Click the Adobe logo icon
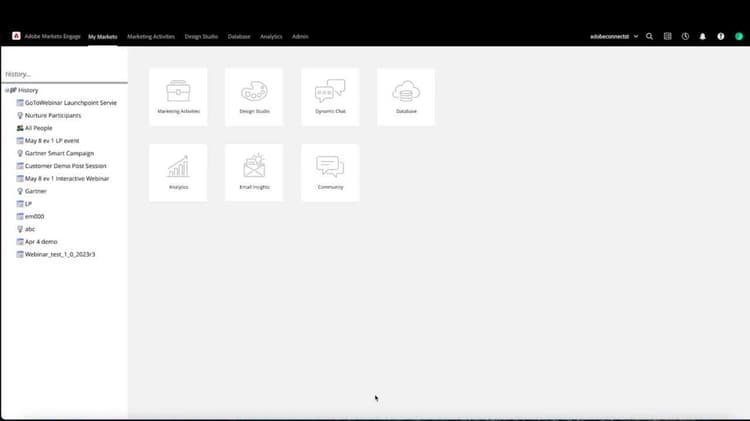The width and height of the screenshot is (750, 421). click(x=16, y=36)
